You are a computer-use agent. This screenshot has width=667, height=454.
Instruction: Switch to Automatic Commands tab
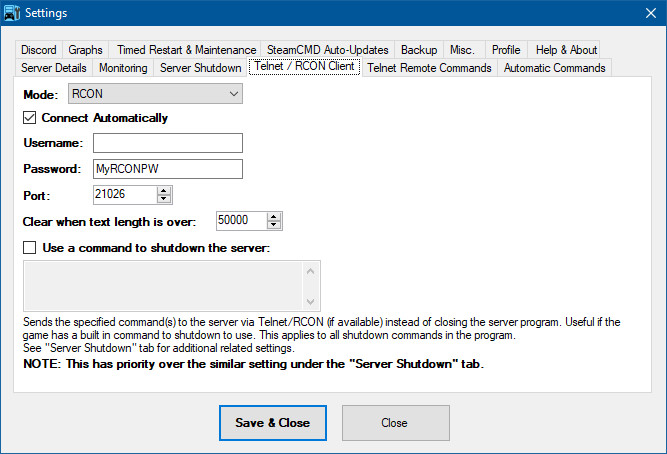(x=555, y=68)
